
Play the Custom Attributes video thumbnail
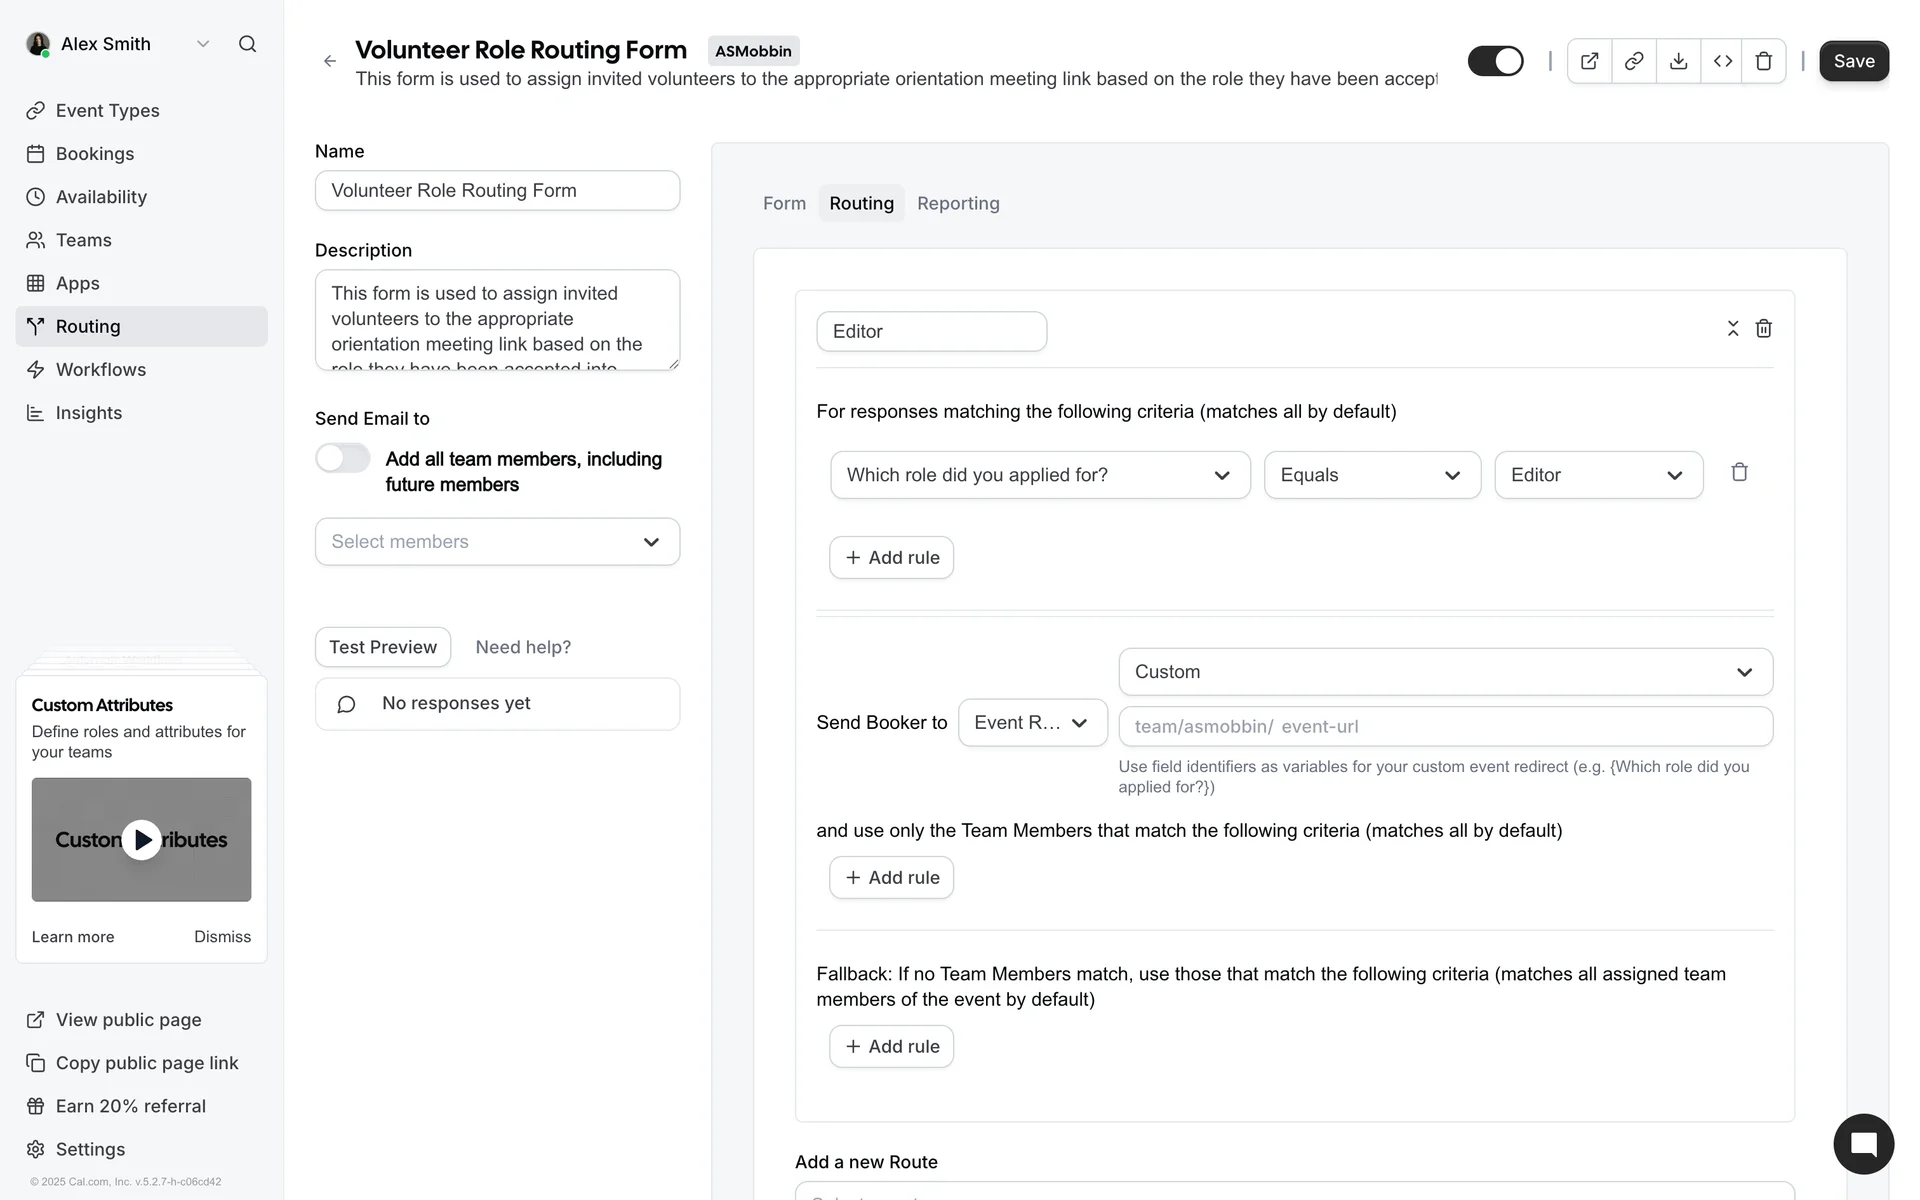coord(142,840)
